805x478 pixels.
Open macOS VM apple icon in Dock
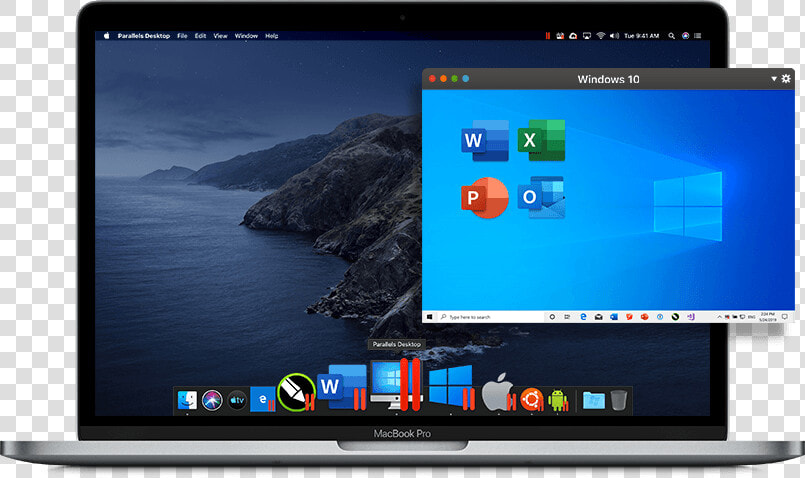[497, 392]
